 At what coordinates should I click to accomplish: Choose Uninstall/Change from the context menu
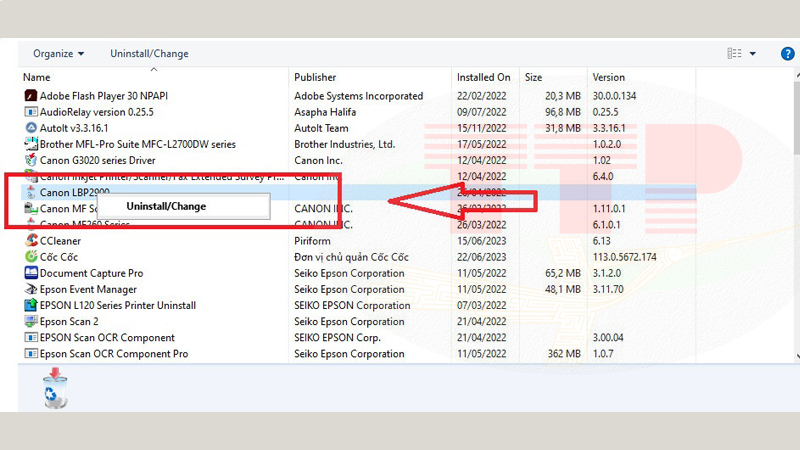point(165,206)
